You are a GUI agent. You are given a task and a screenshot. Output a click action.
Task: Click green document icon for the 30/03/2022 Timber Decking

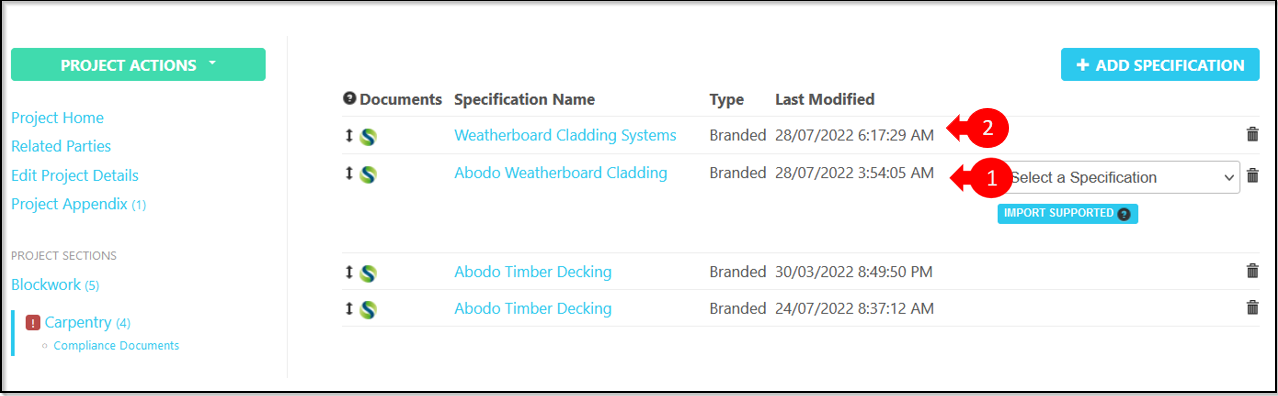[368, 273]
